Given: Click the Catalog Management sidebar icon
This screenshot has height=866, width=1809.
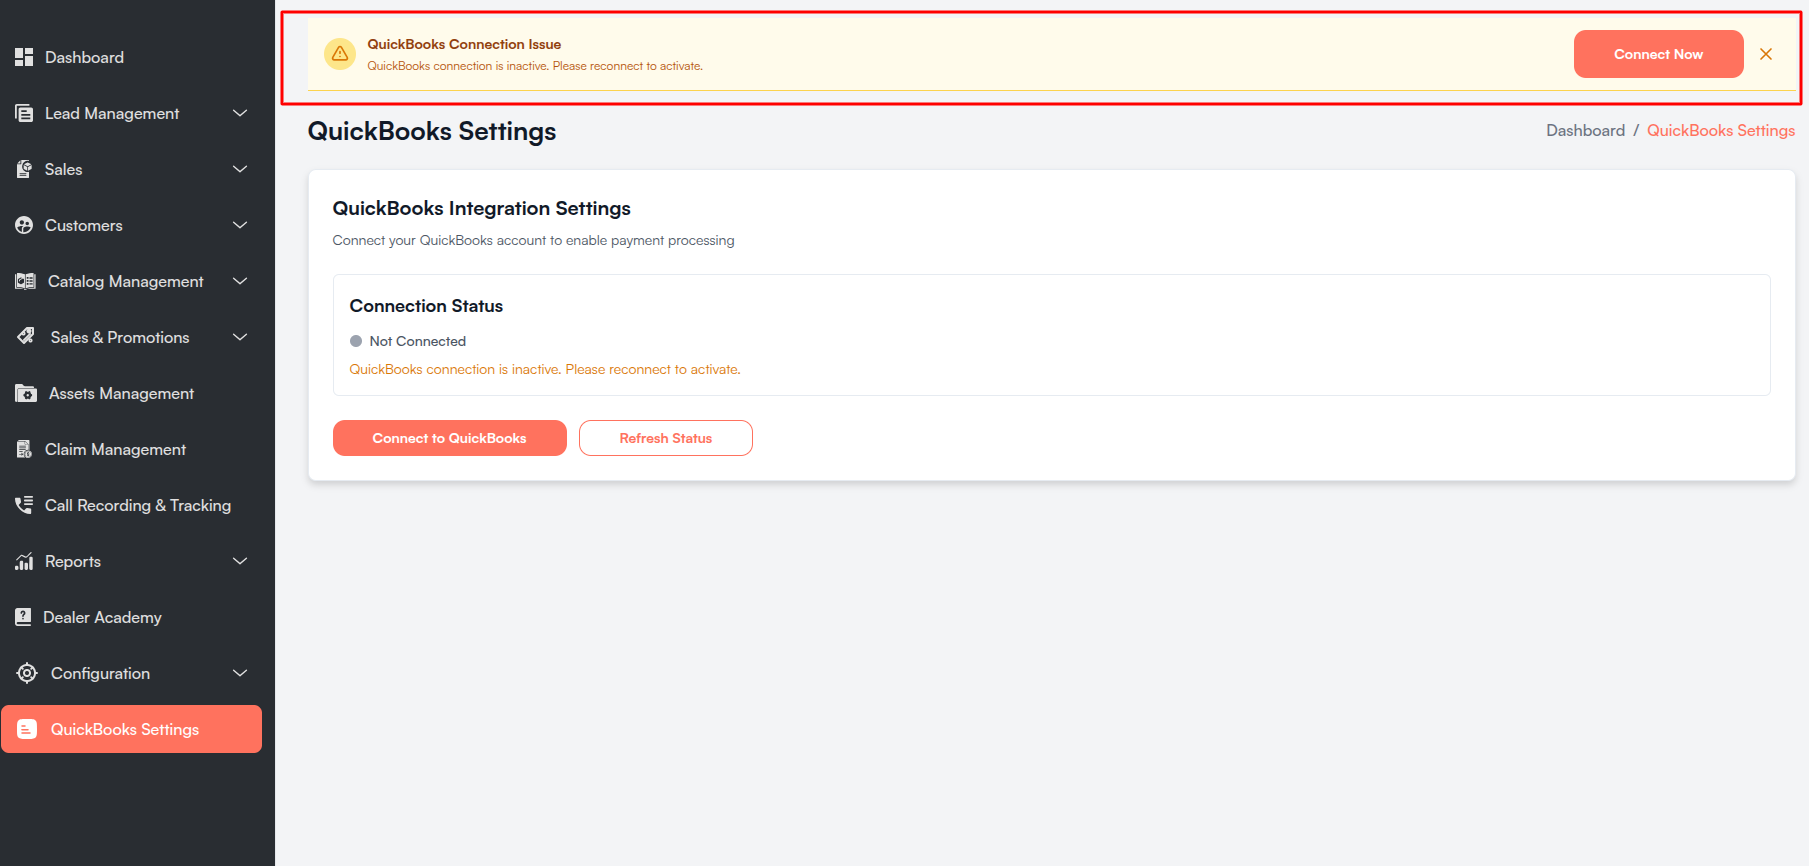Looking at the screenshot, I should (x=25, y=281).
